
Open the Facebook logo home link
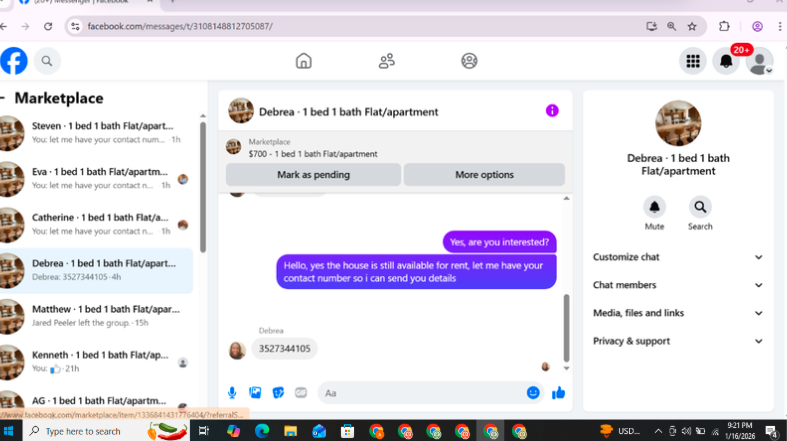[x=14, y=61]
